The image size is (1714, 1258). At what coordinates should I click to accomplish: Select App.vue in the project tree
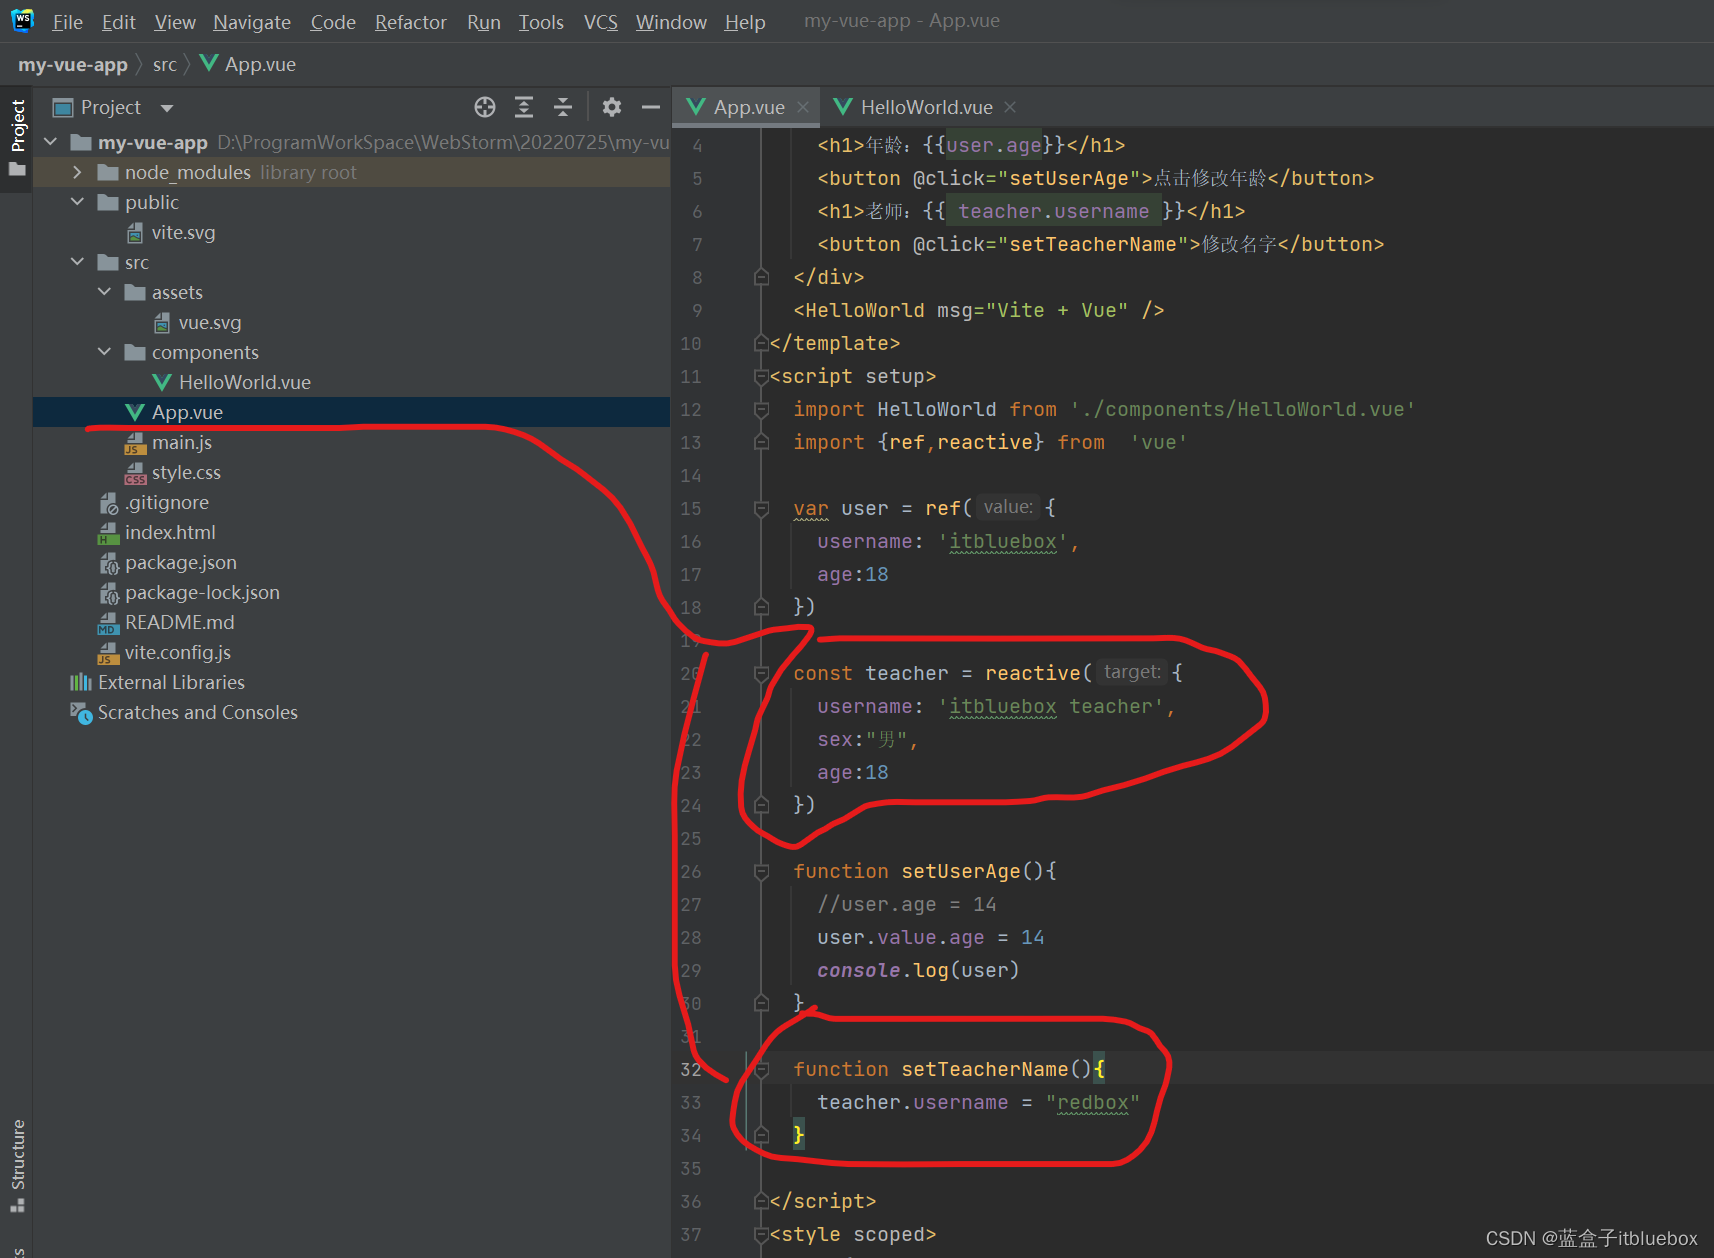(x=351, y=412)
